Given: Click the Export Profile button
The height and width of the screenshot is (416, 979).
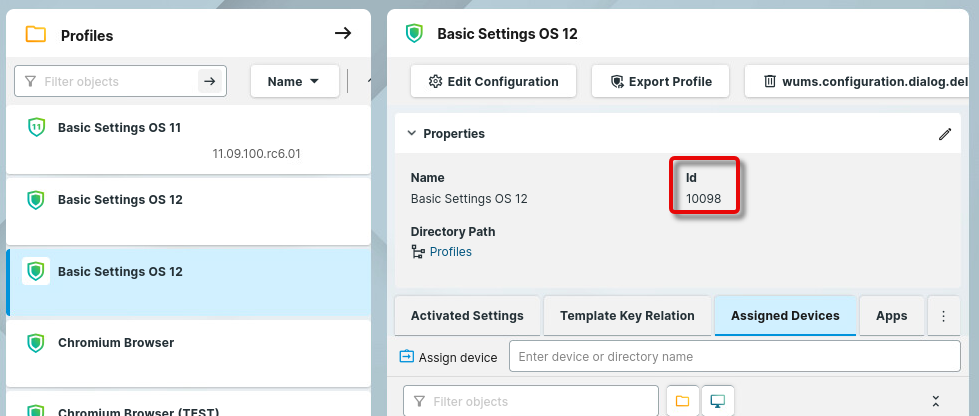Looking at the screenshot, I should (661, 82).
